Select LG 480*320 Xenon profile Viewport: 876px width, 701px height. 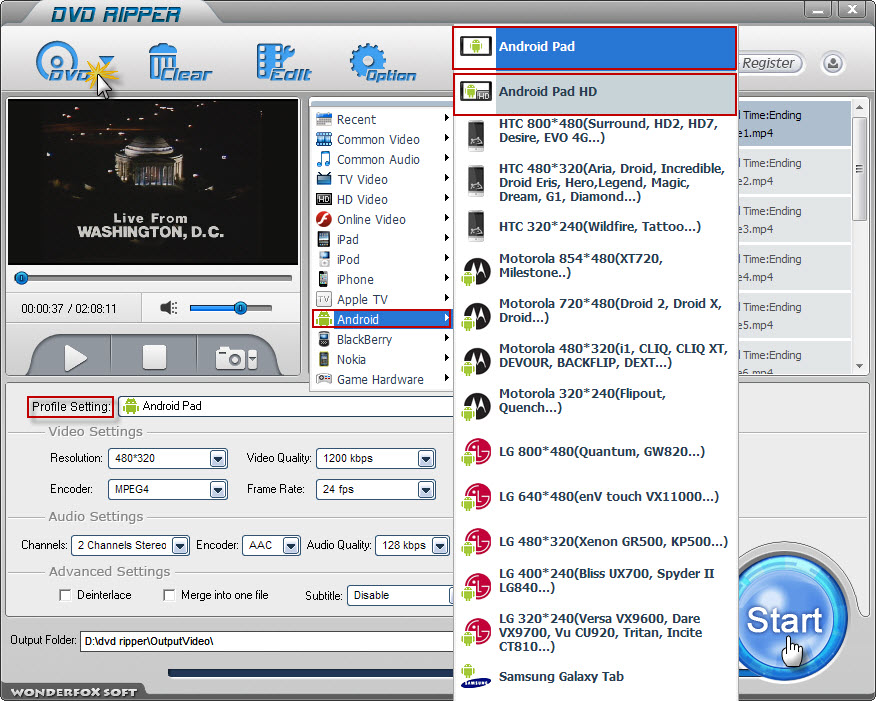point(594,541)
